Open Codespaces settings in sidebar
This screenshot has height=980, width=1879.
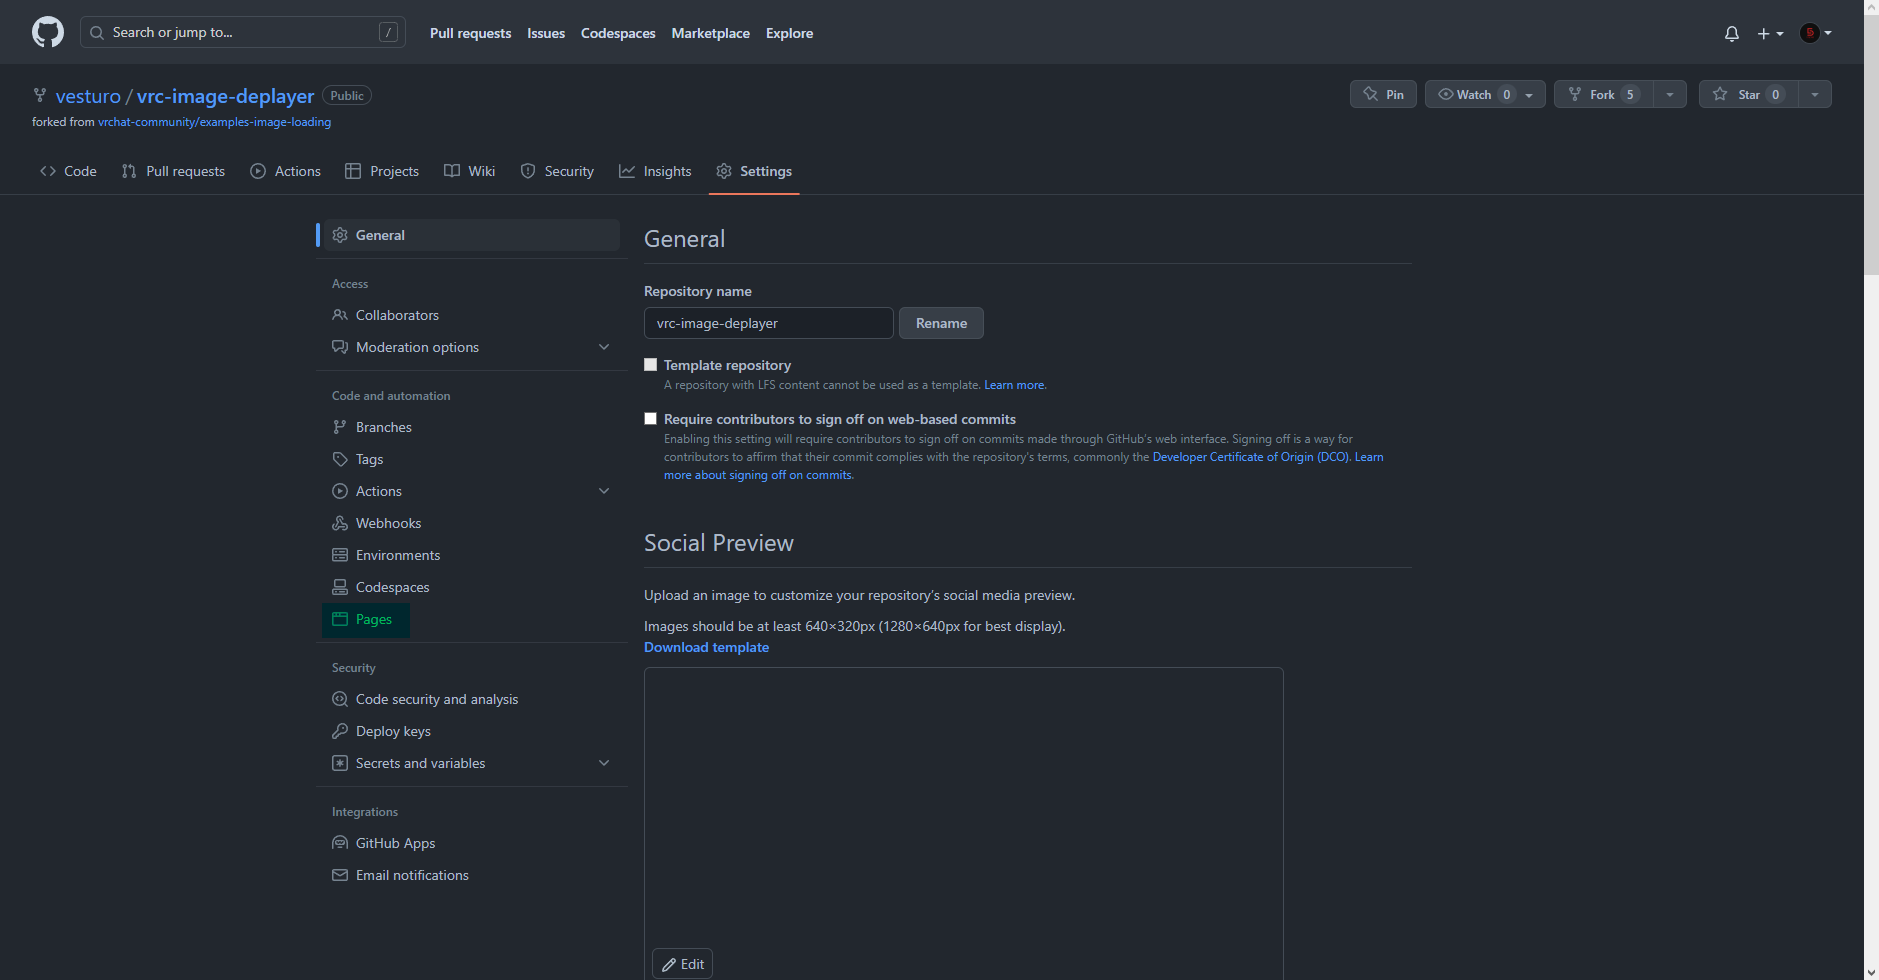(x=472, y=587)
